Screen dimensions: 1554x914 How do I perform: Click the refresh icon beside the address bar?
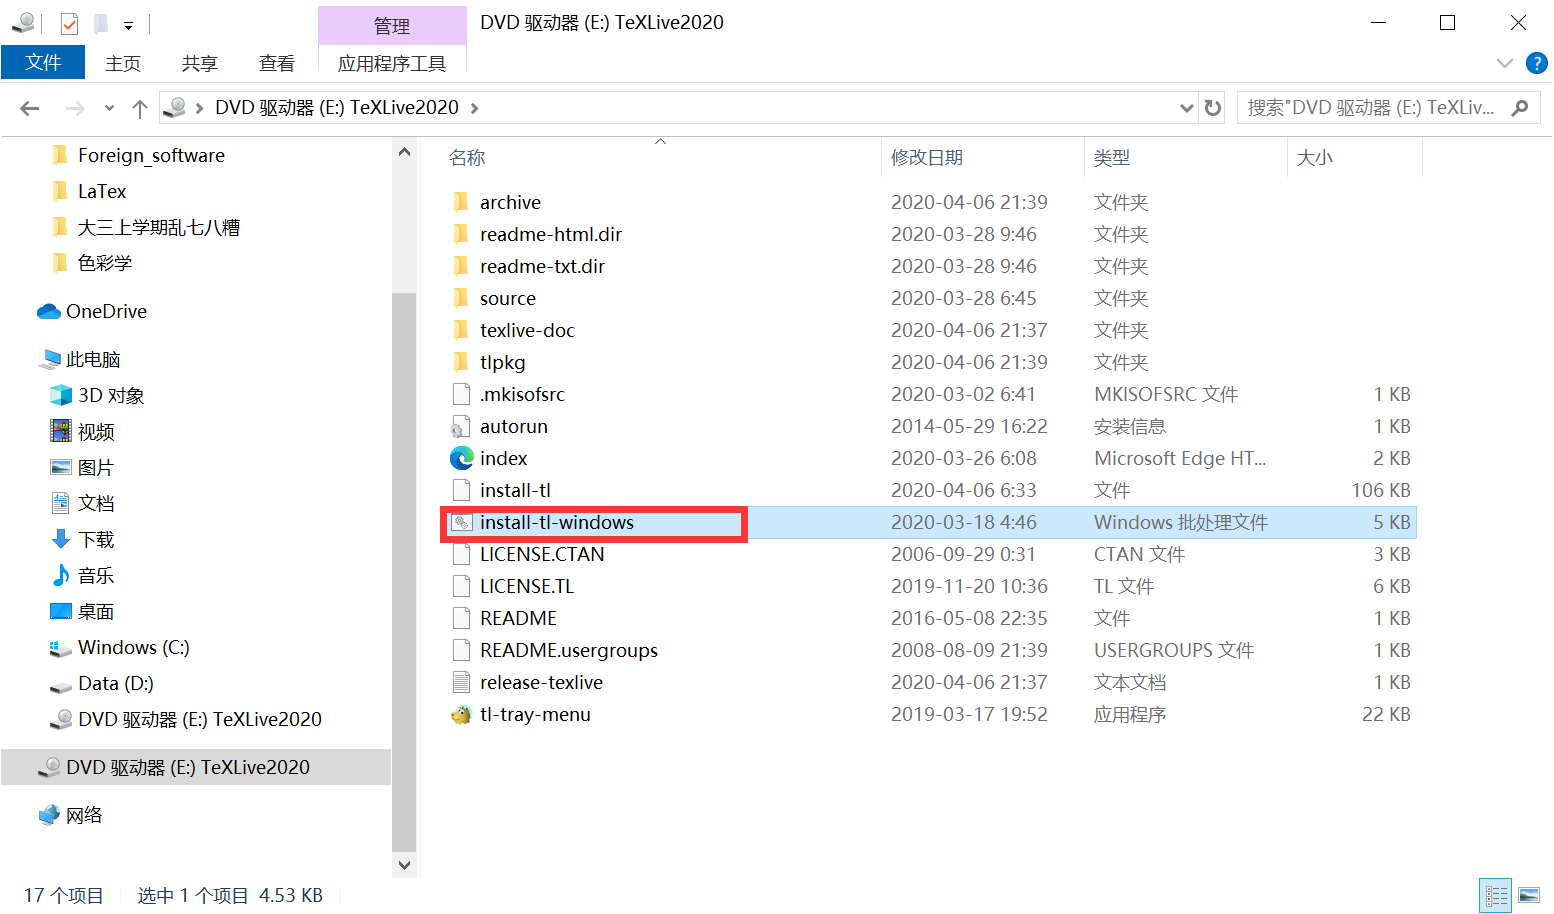tap(1212, 107)
